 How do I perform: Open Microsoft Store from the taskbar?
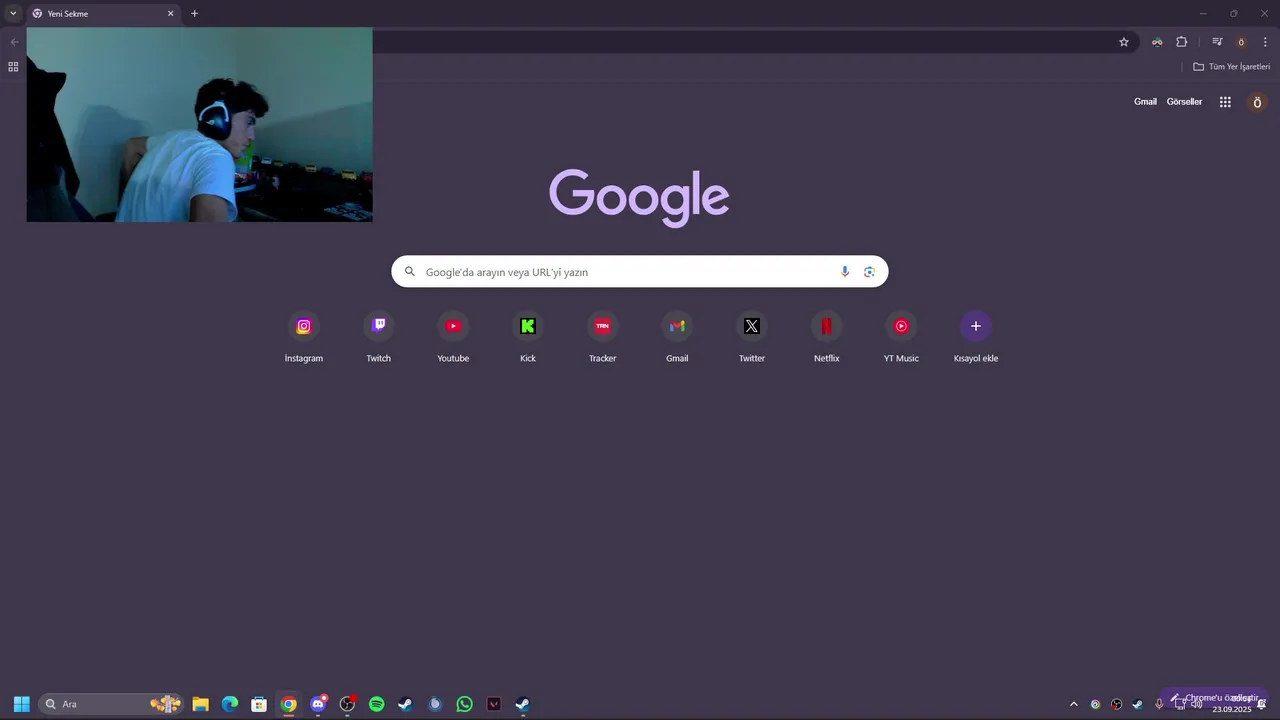point(259,704)
